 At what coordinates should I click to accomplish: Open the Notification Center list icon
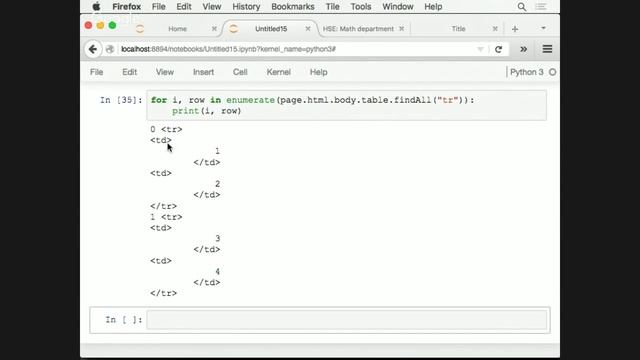click(541, 7)
